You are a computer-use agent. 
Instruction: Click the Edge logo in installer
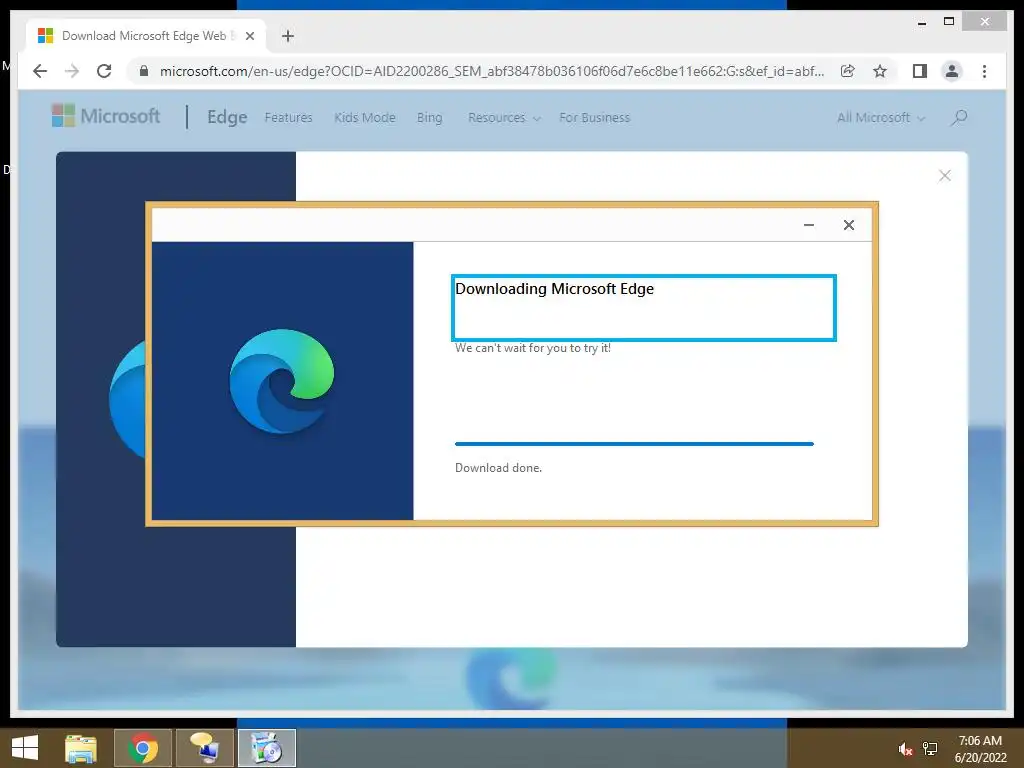click(x=281, y=381)
